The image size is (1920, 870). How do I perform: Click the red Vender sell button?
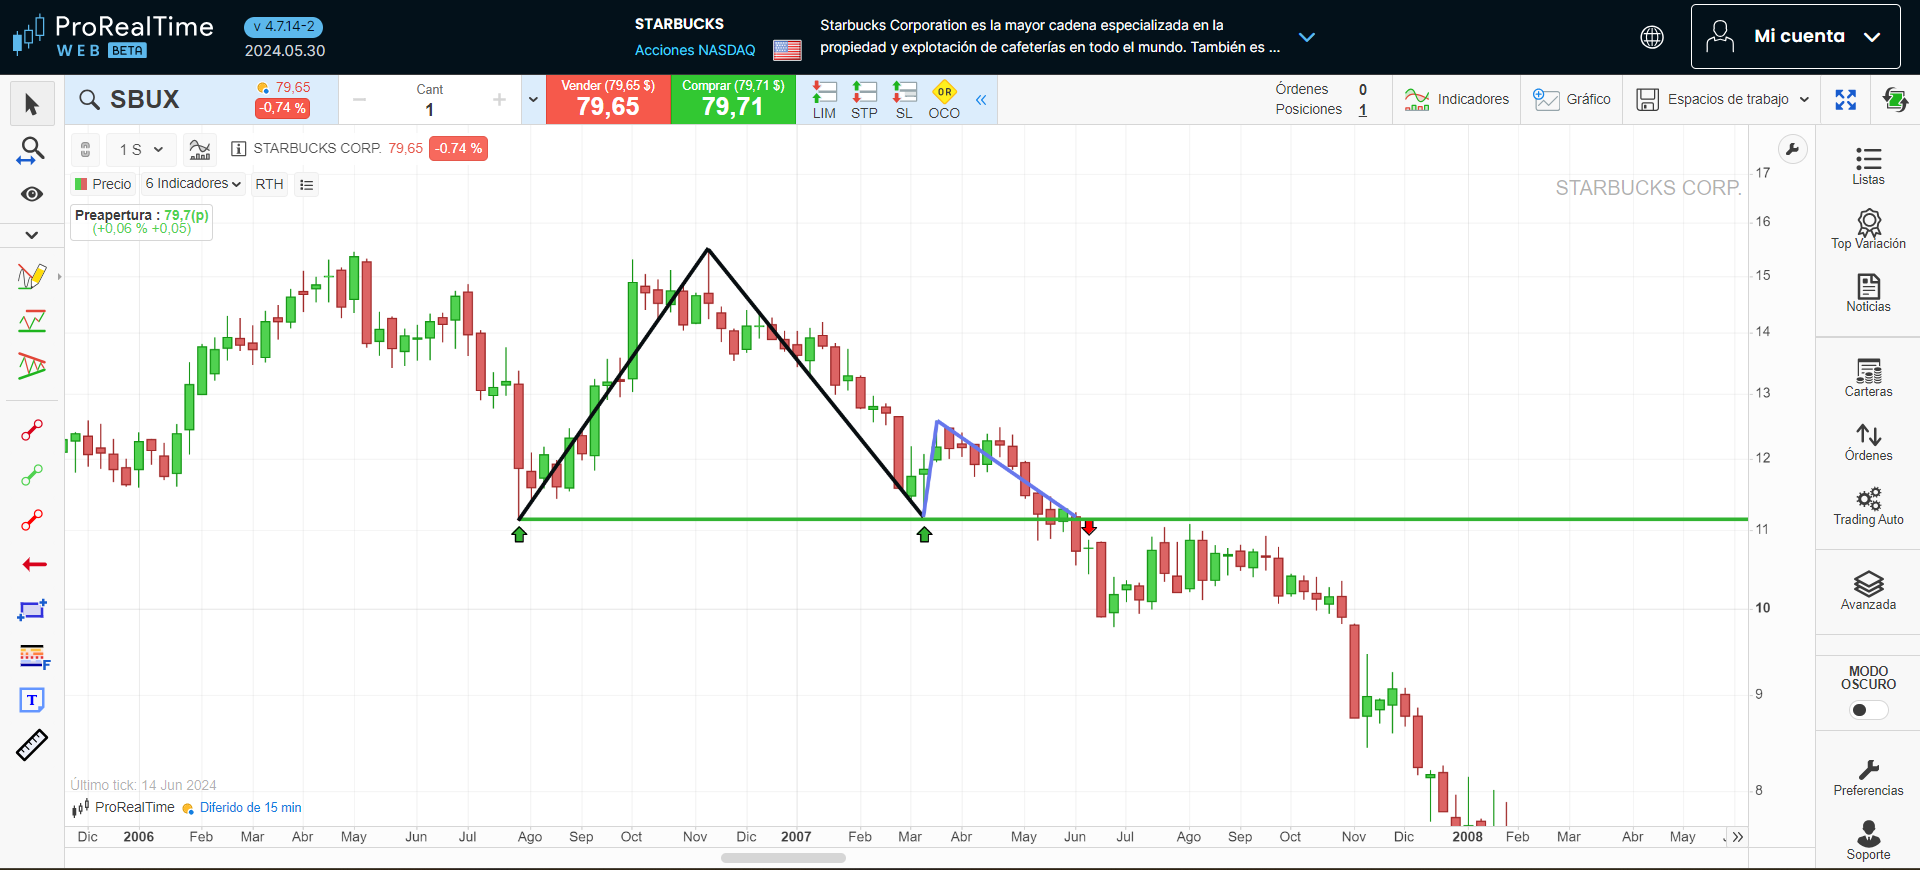coord(608,99)
